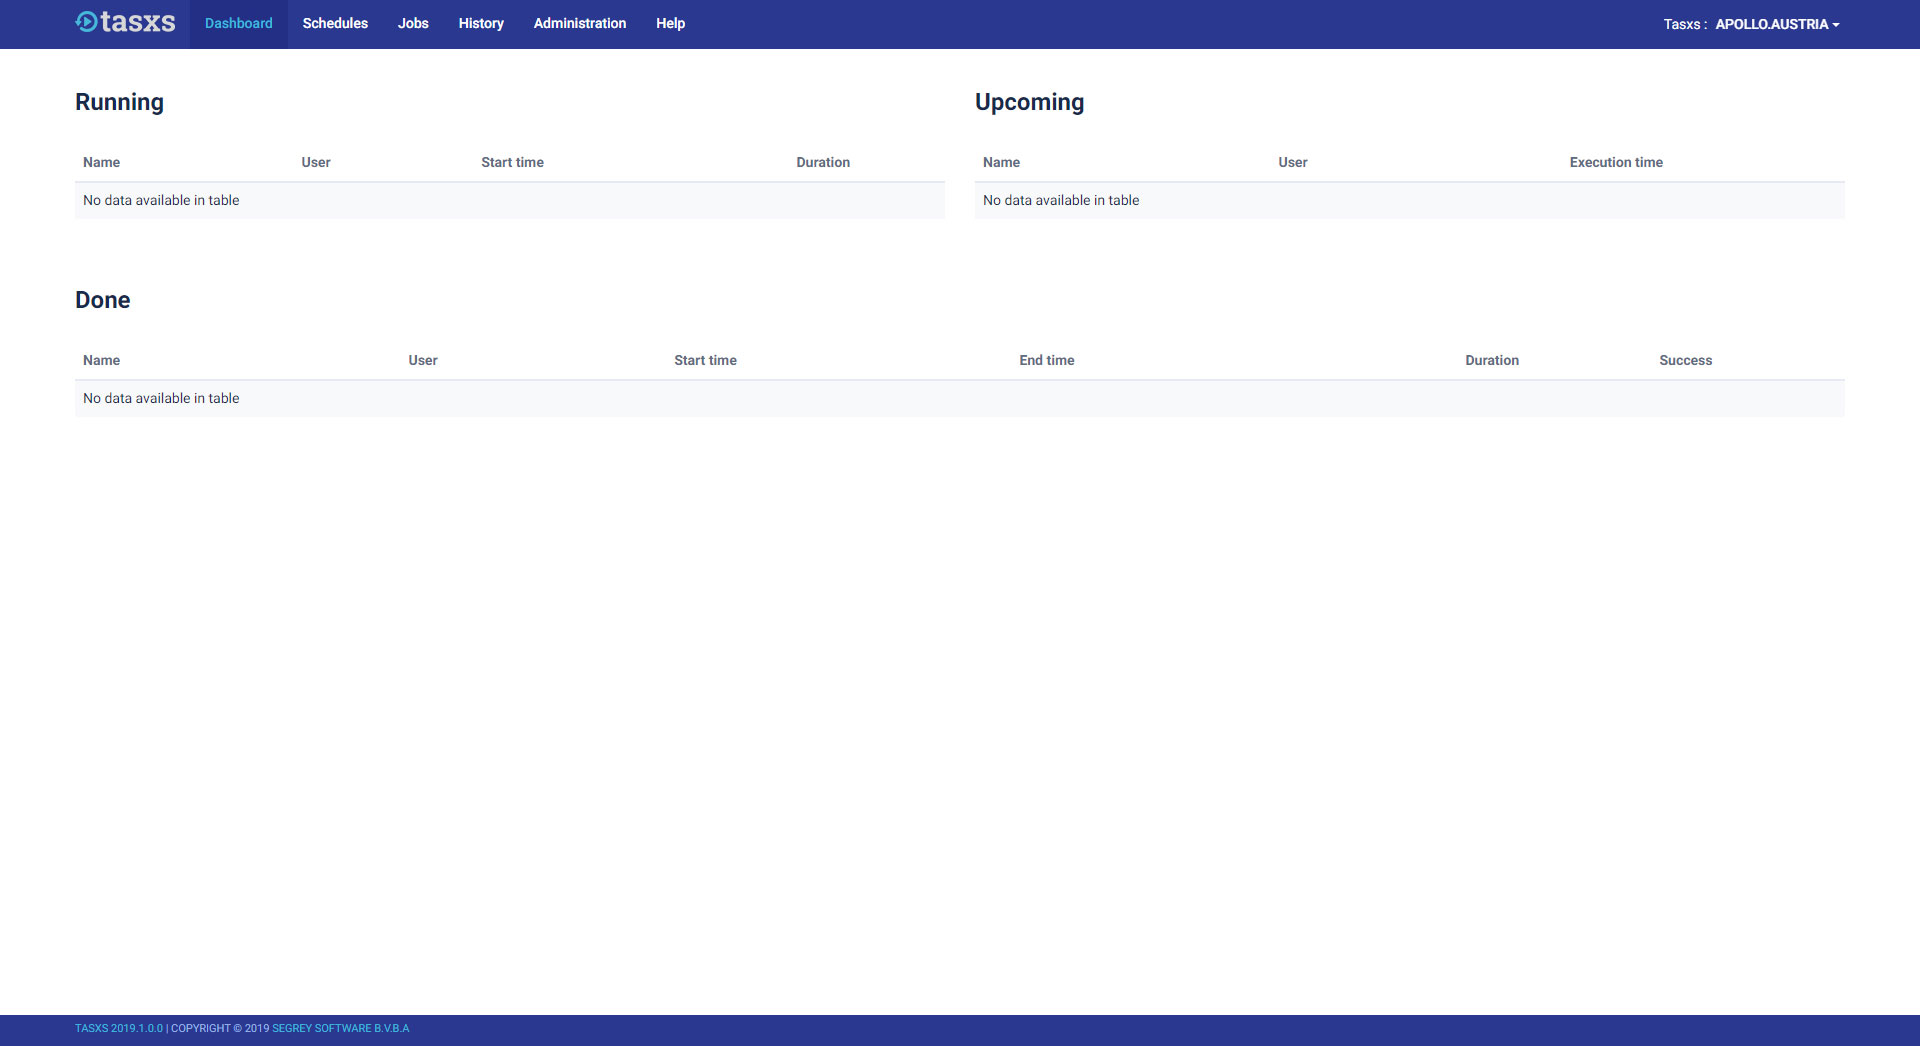The width and height of the screenshot is (1920, 1046).
Task: Sort Done table by User
Action: tap(423, 360)
